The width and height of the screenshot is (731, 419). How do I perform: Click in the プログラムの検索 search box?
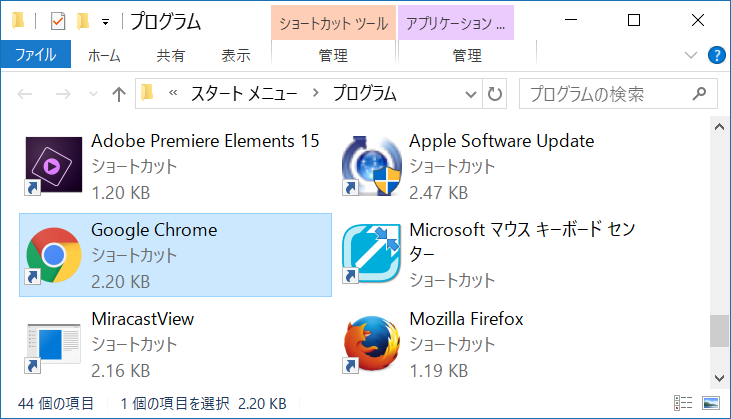(618, 94)
